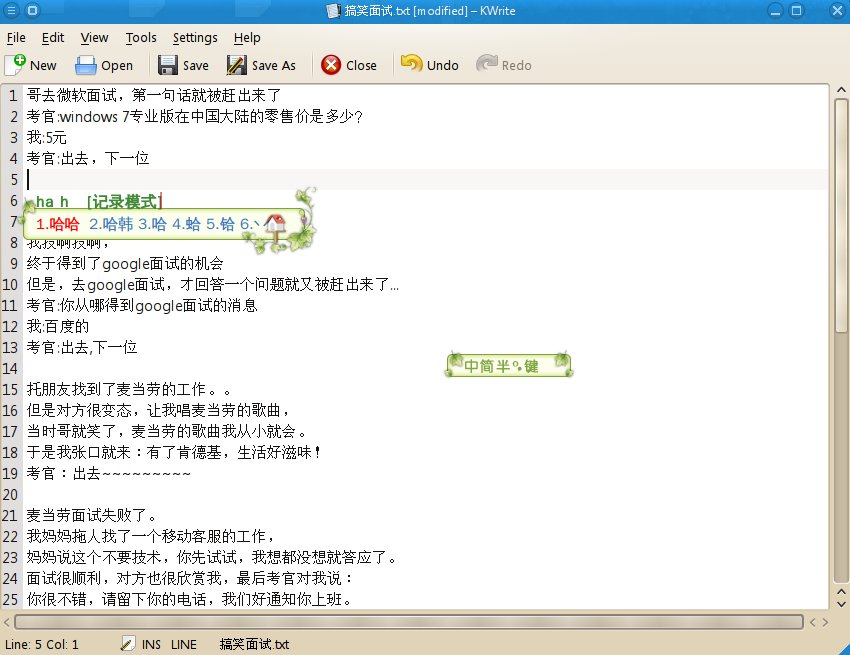Click the line "考官：出去~~~~~~~~~"
The image size is (850, 655).
pos(109,473)
